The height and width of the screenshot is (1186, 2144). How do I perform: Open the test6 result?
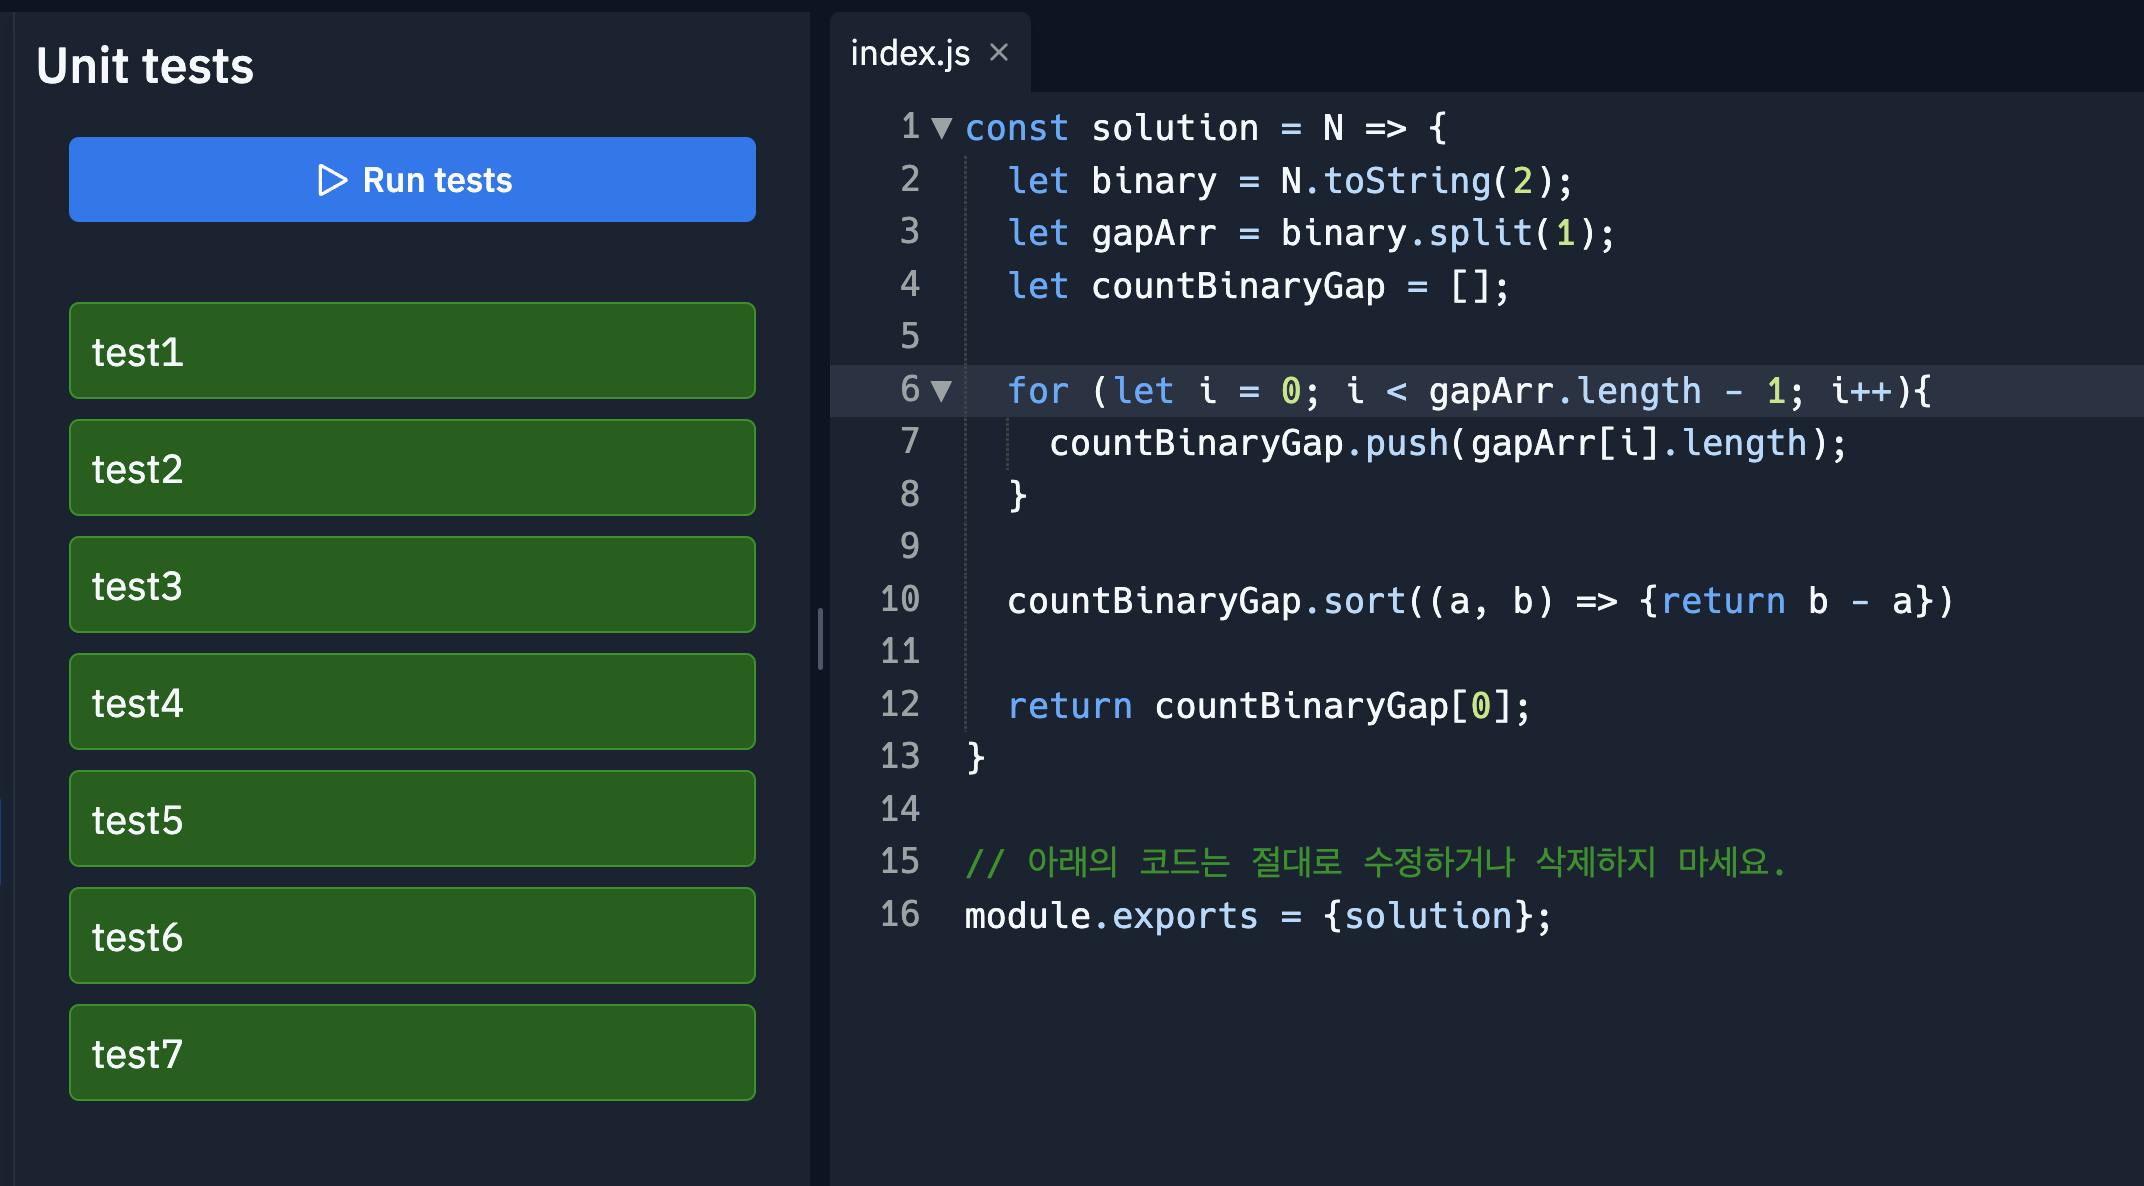click(412, 936)
